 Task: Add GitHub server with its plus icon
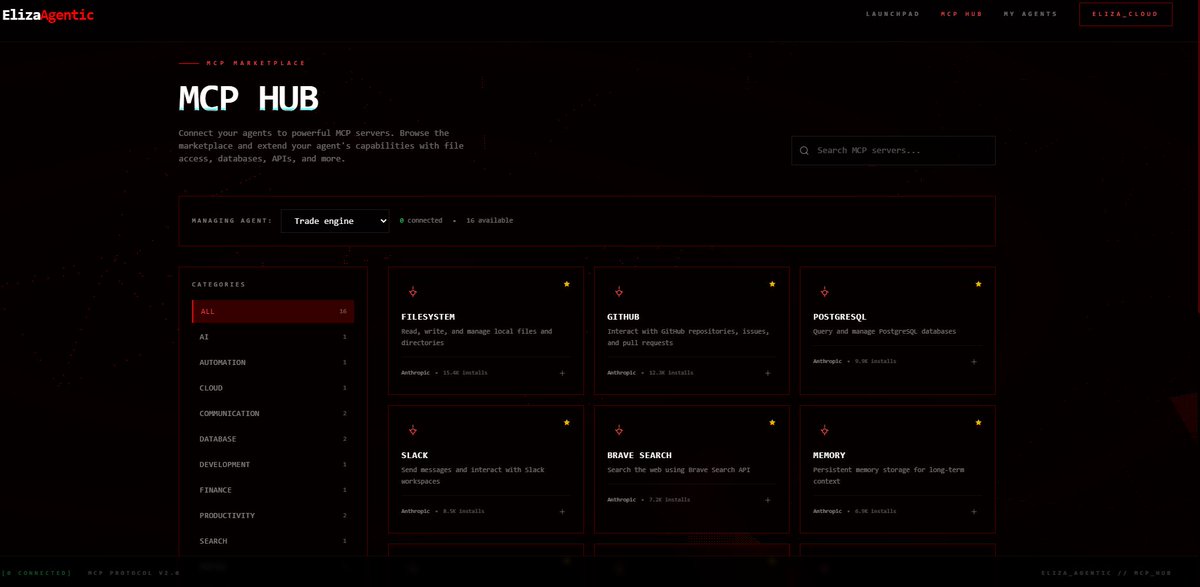[768, 373]
